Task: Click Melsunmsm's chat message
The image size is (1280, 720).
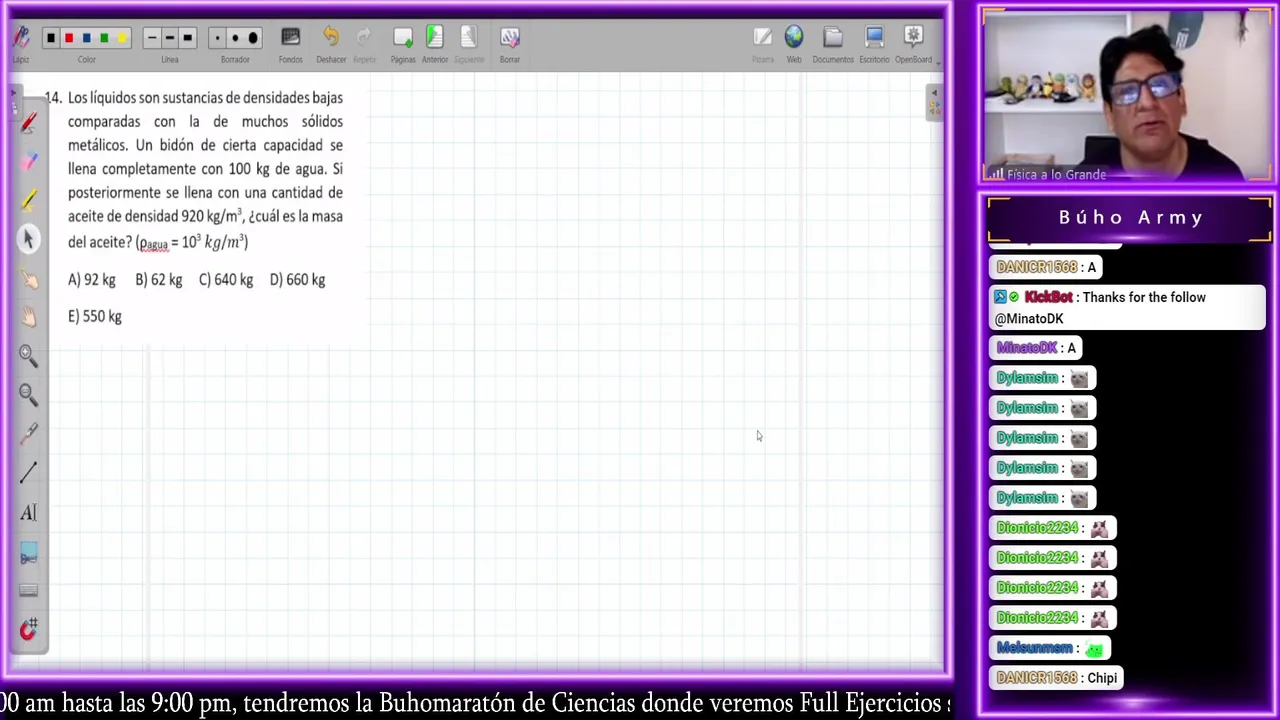Action: pyautogui.click(x=1050, y=648)
